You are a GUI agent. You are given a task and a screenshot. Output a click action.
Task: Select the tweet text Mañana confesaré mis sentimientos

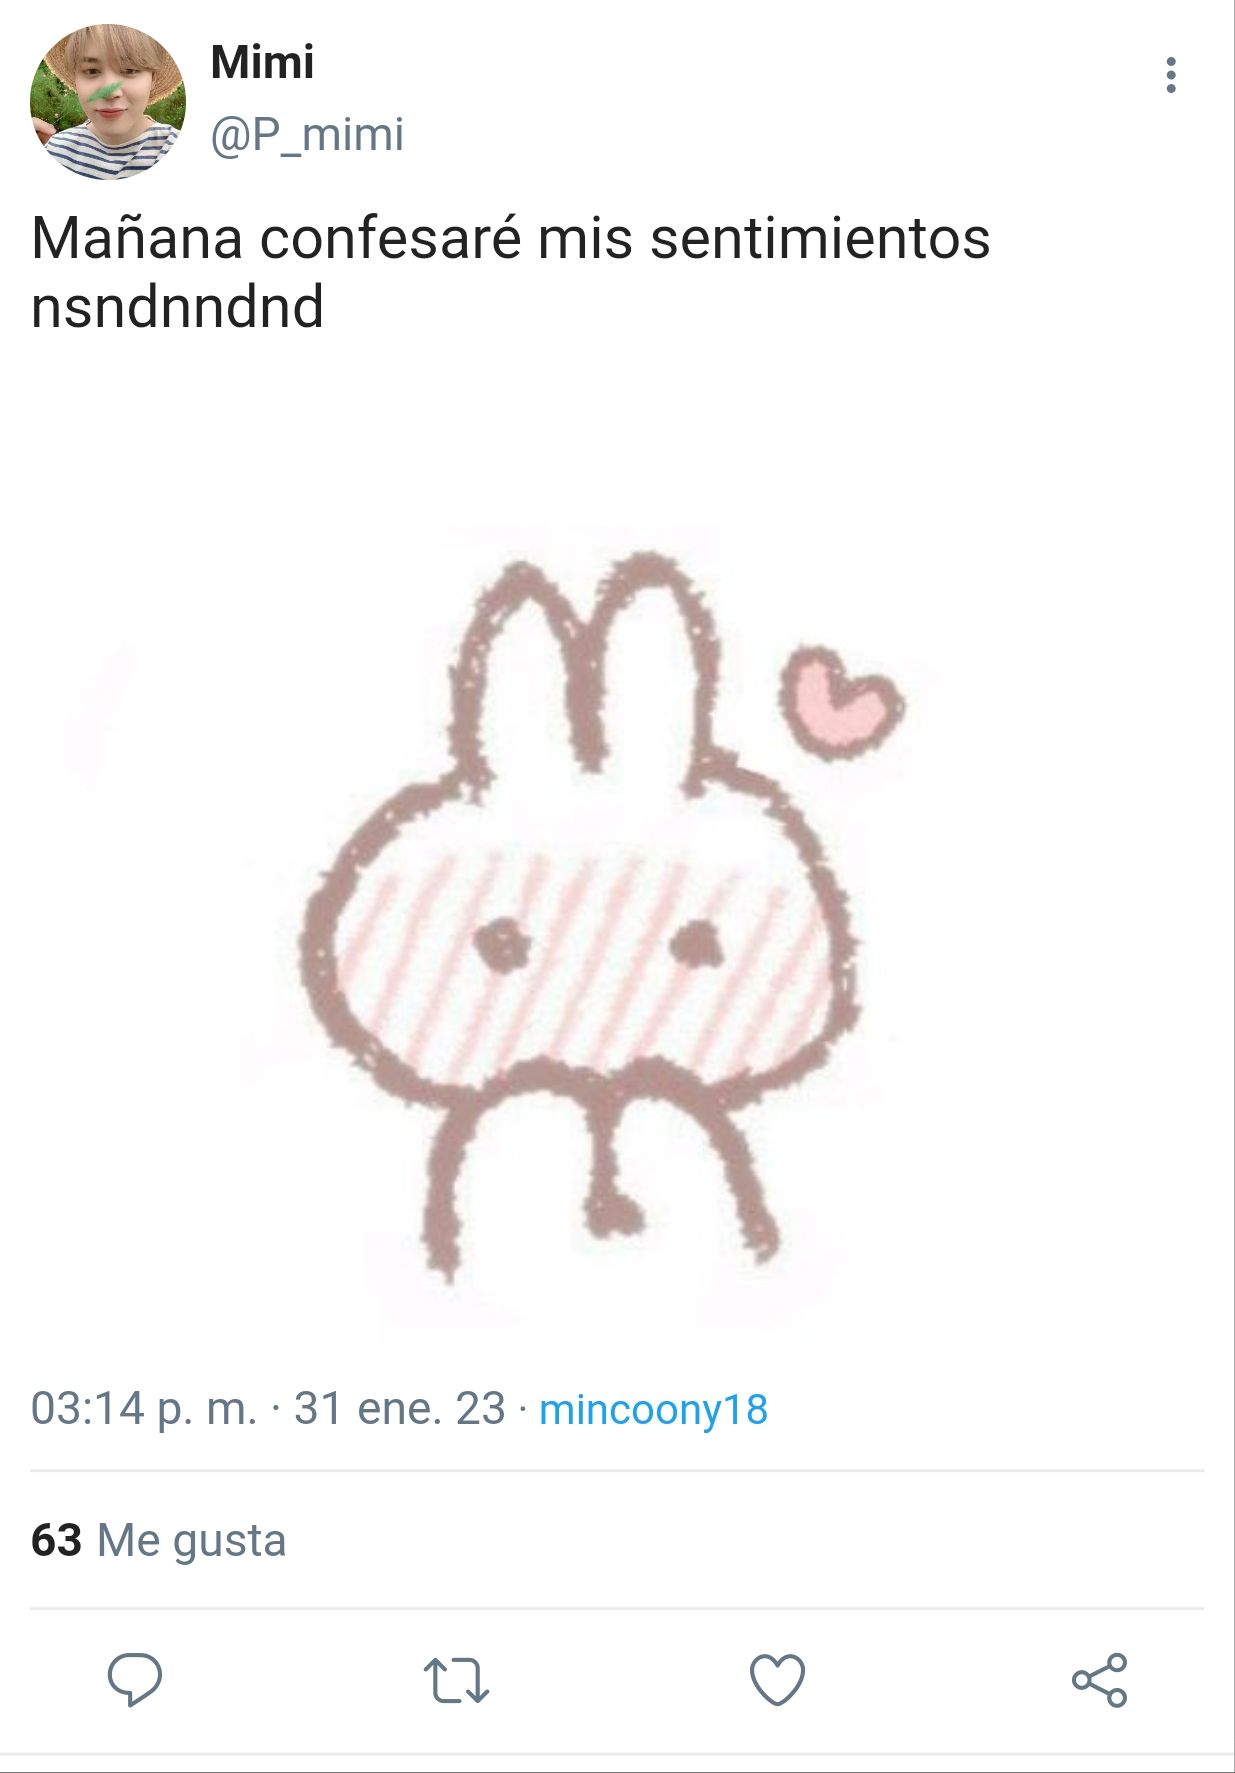[511, 238]
